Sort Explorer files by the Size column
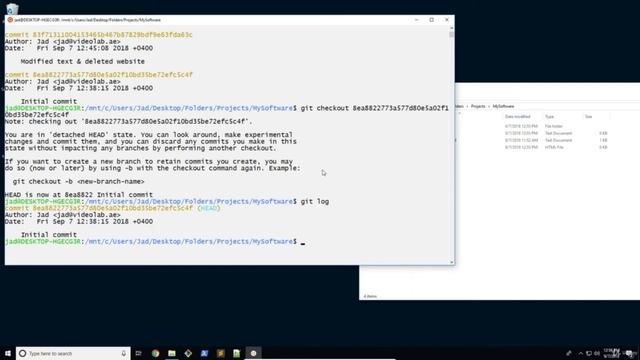Screen dimensions: 640x360 point(589,117)
